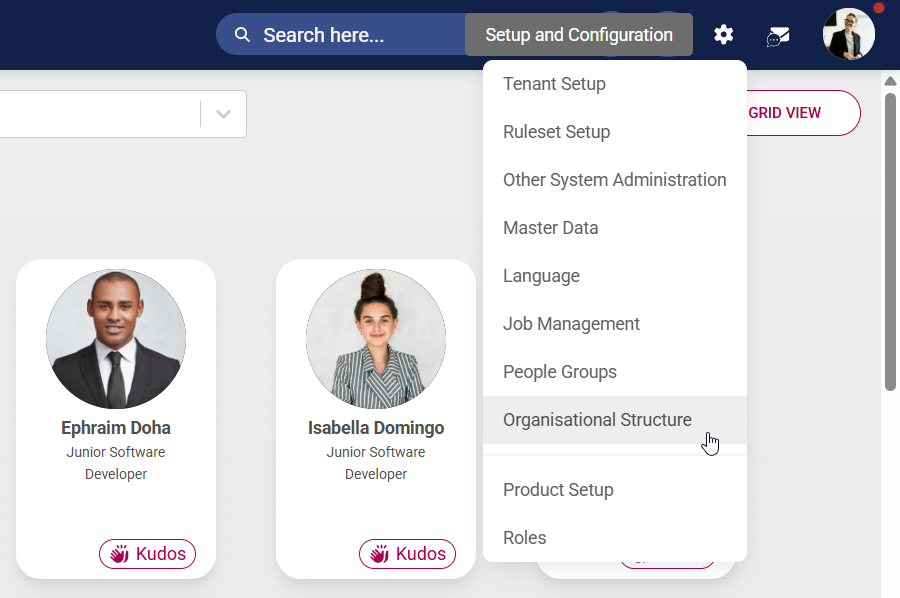Screen dimensions: 900x598
Task: Open your profile avatar menu
Action: point(848,33)
